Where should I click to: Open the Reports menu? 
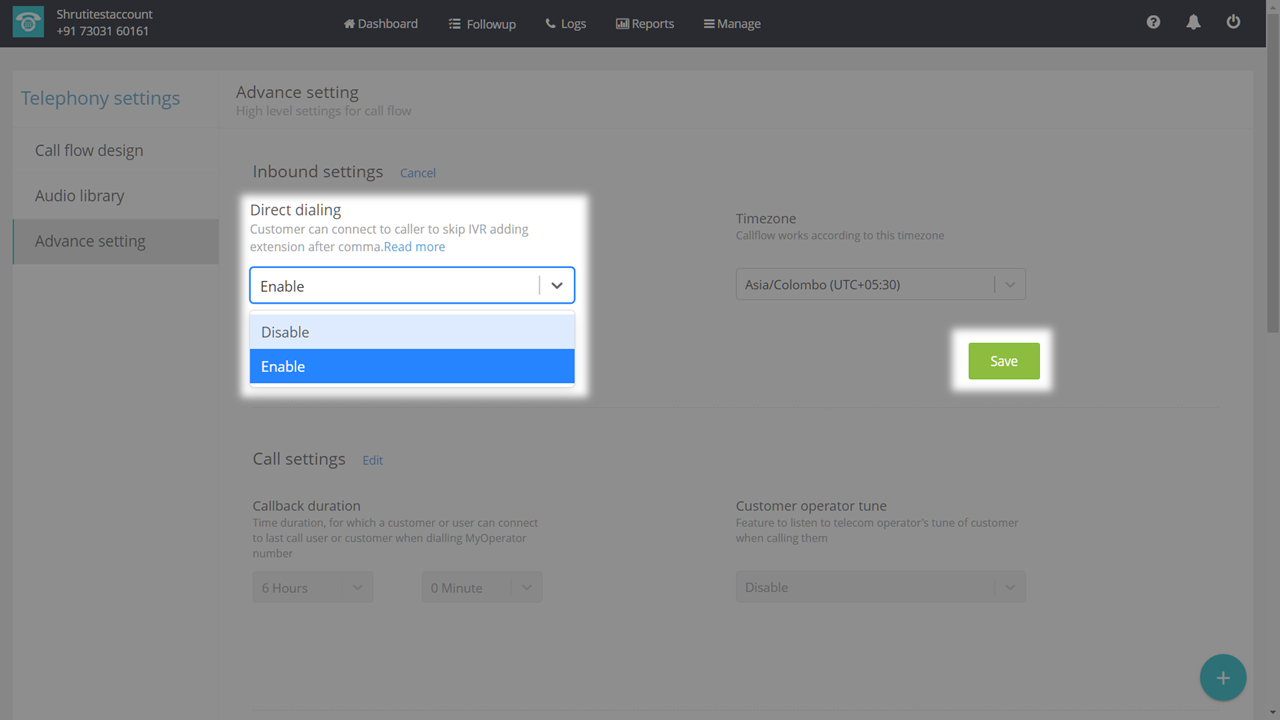click(x=645, y=23)
